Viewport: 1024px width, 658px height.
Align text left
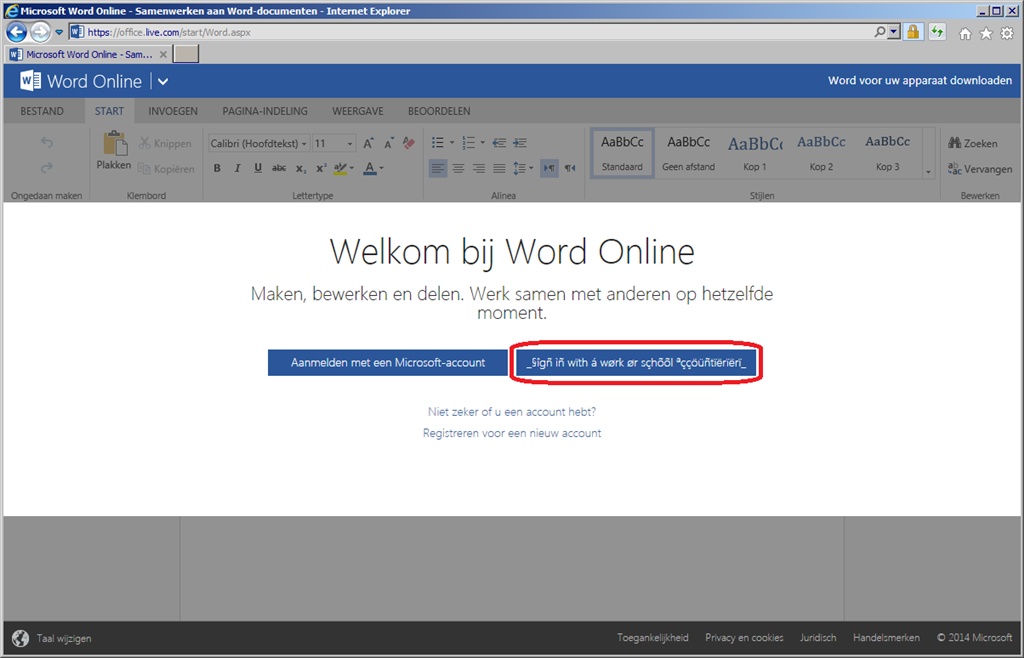tap(438, 168)
